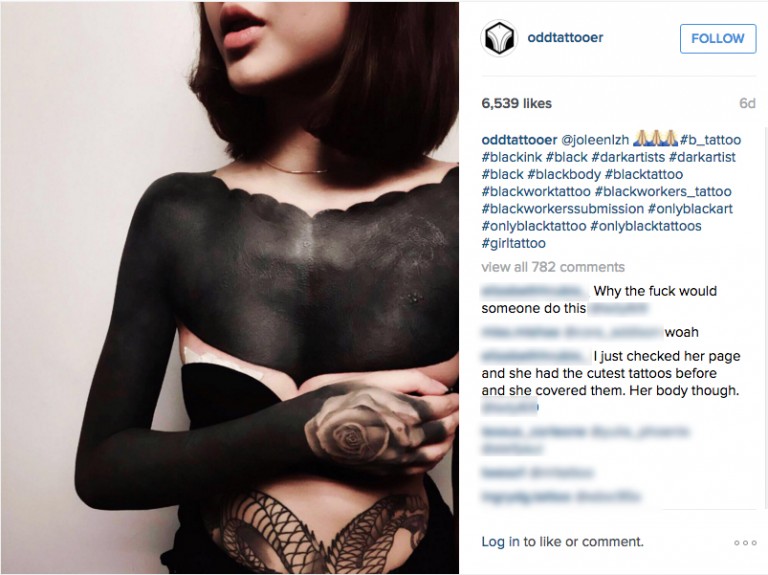768x575 pixels.
Task: Open the #darkartists hashtag
Action: pos(628,157)
